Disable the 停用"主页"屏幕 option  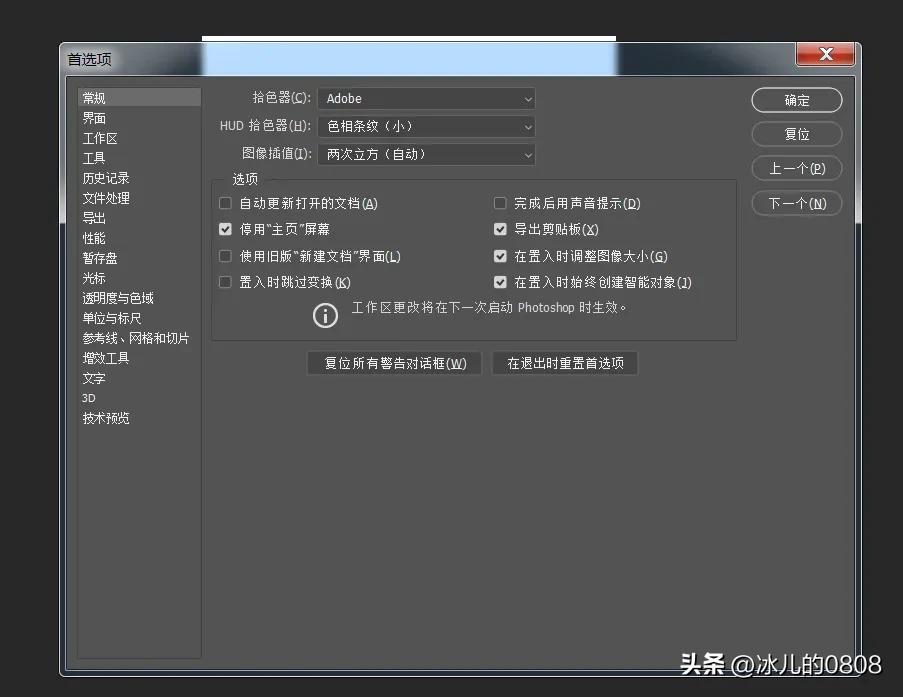(x=225, y=229)
